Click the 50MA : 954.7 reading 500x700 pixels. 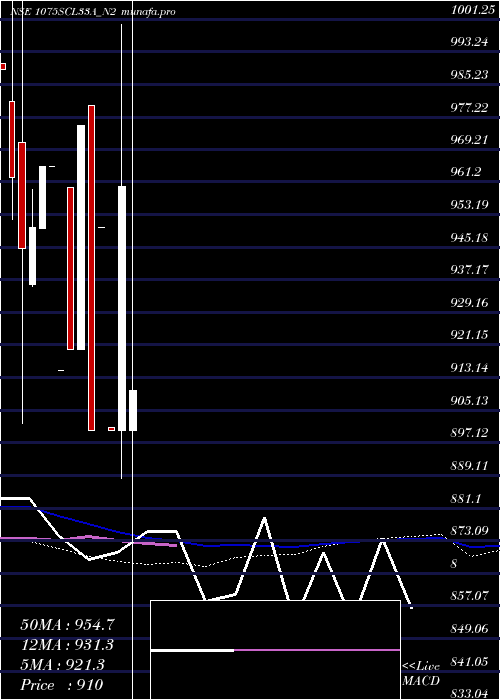point(67,625)
